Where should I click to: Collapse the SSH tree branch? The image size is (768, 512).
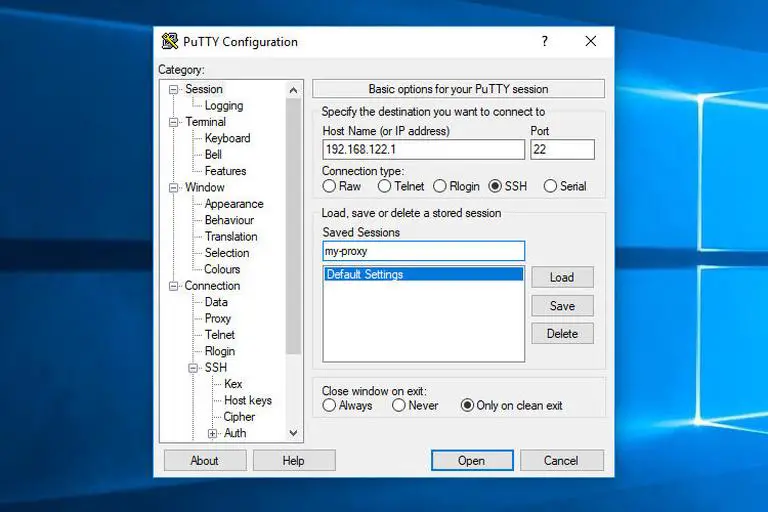pos(193,368)
